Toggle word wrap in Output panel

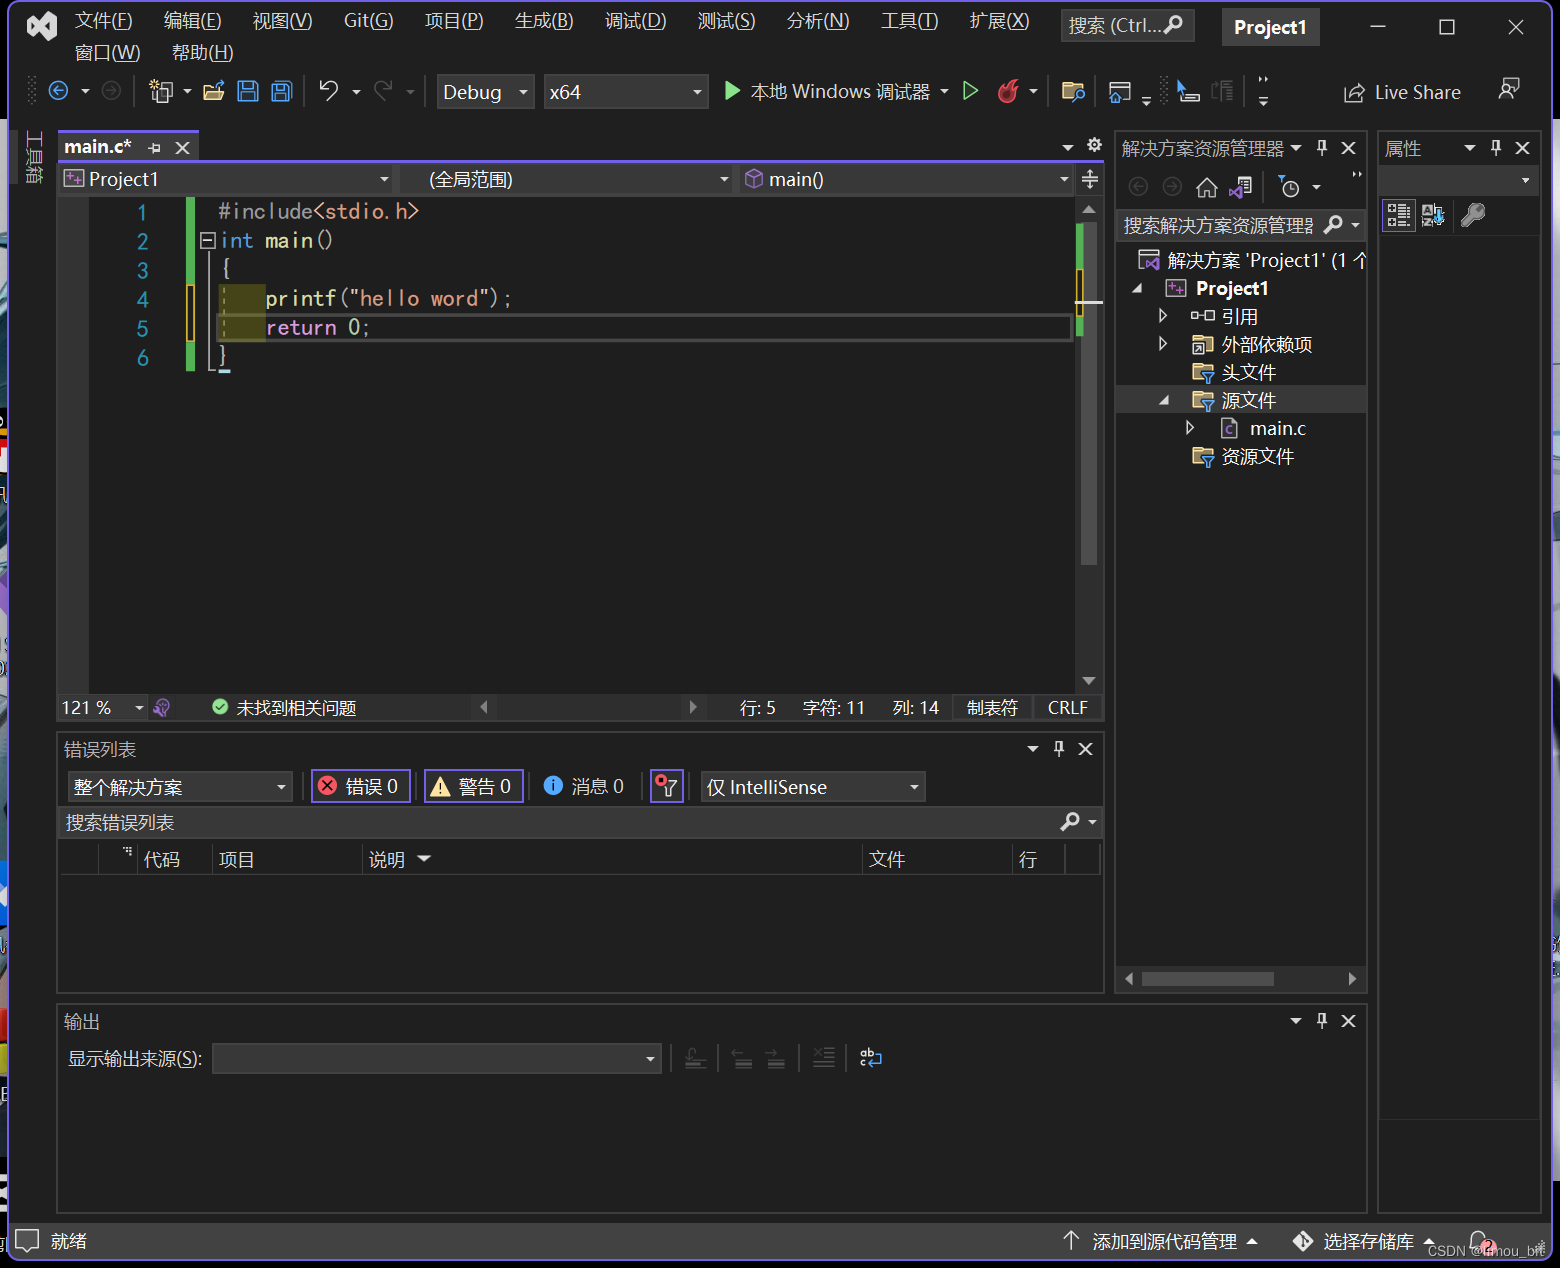[x=870, y=1058]
